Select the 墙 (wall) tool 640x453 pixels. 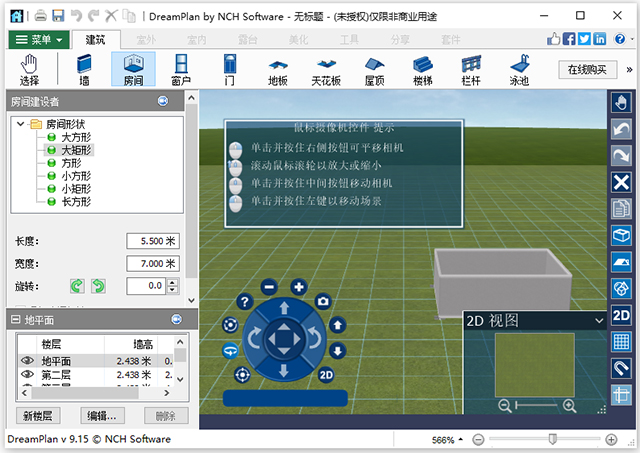tap(84, 69)
